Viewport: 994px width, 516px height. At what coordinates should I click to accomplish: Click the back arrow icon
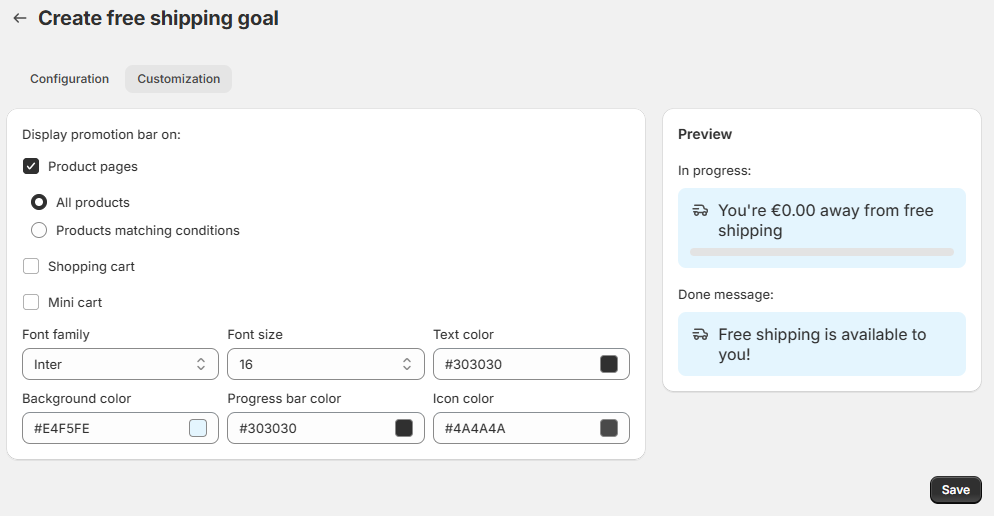click(x=19, y=18)
